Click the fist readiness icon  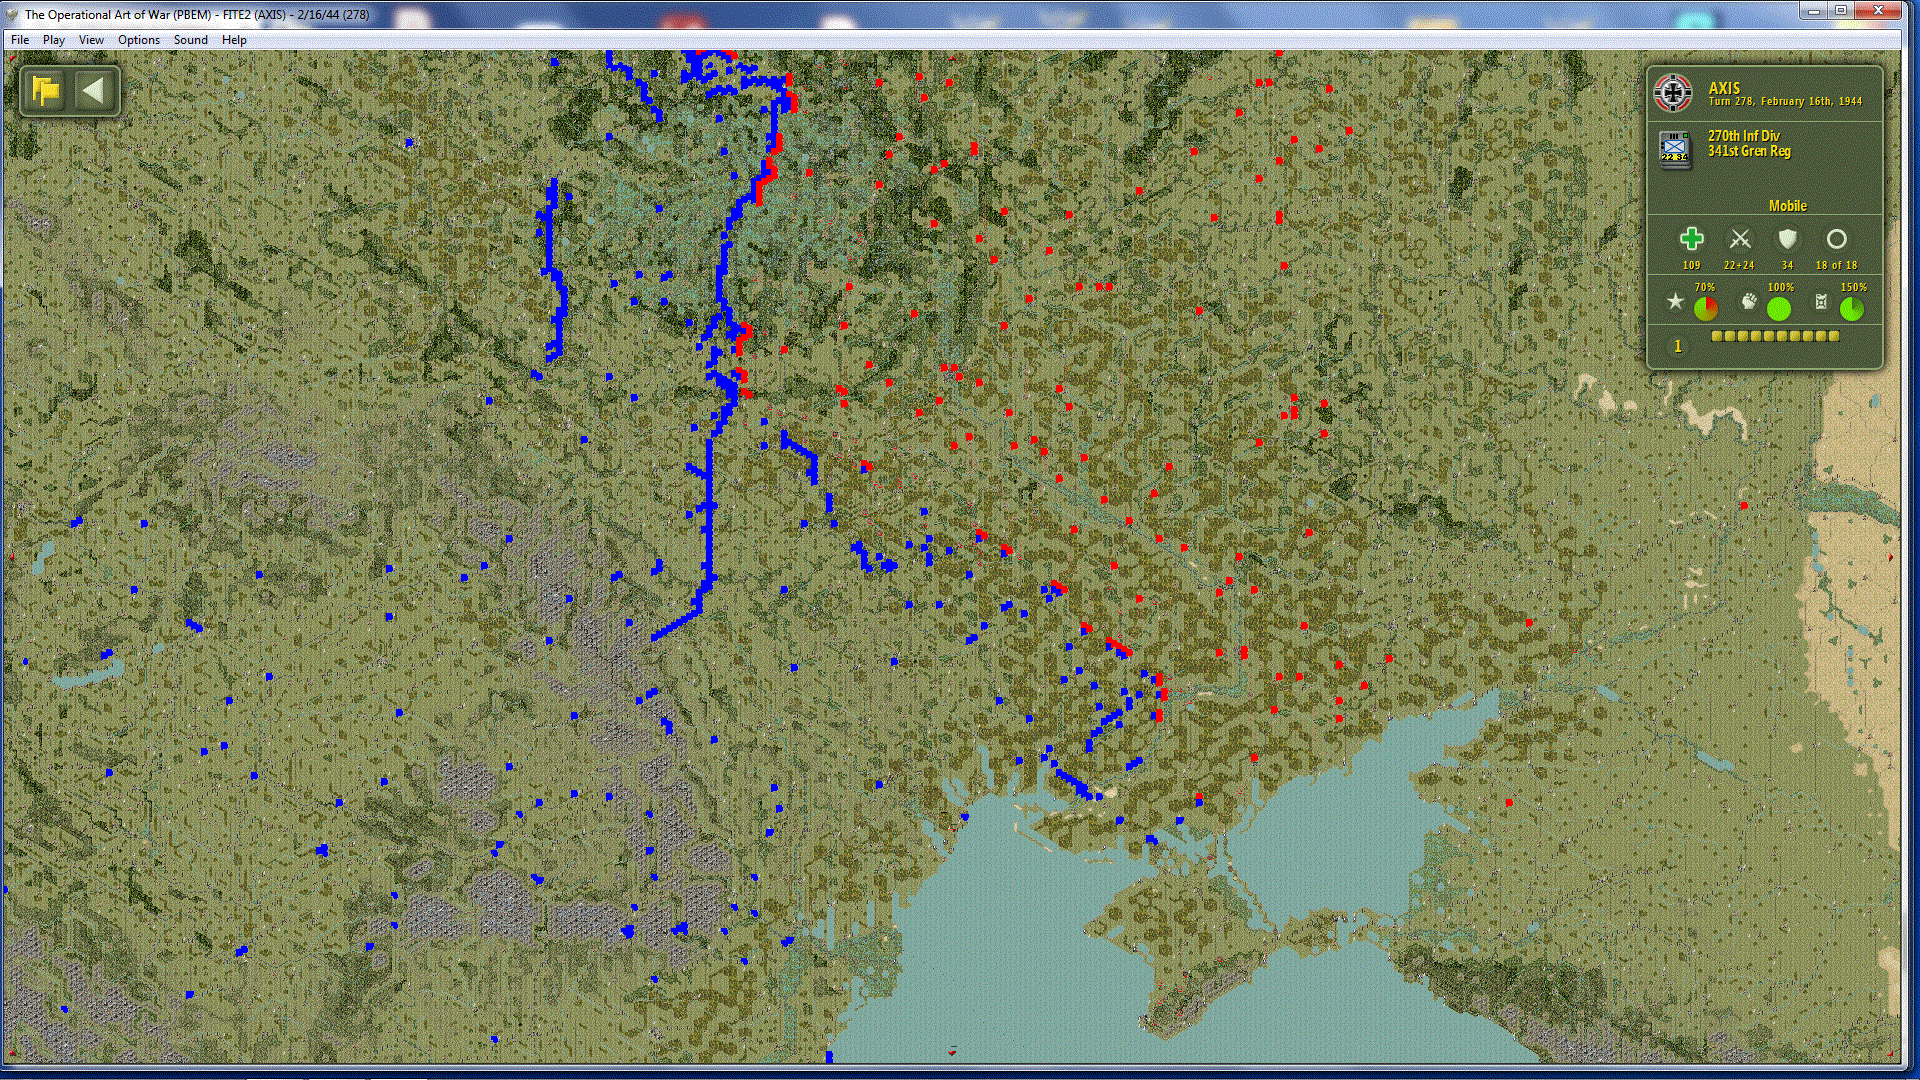point(1748,301)
